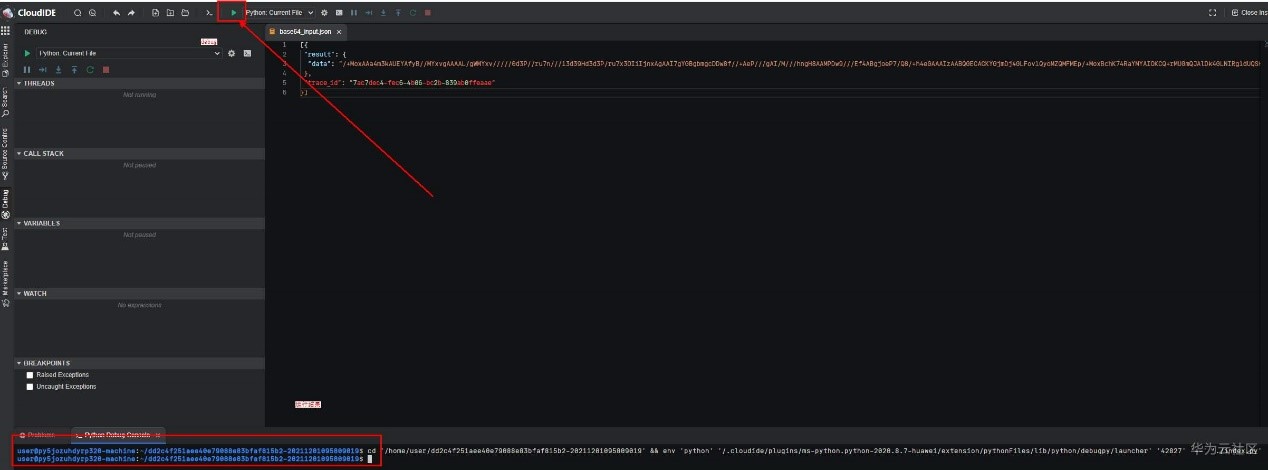Image resolution: width=1268 pixels, height=470 pixels.
Task: Open debug console icon in Debug panel
Action: pyautogui.click(x=247, y=53)
